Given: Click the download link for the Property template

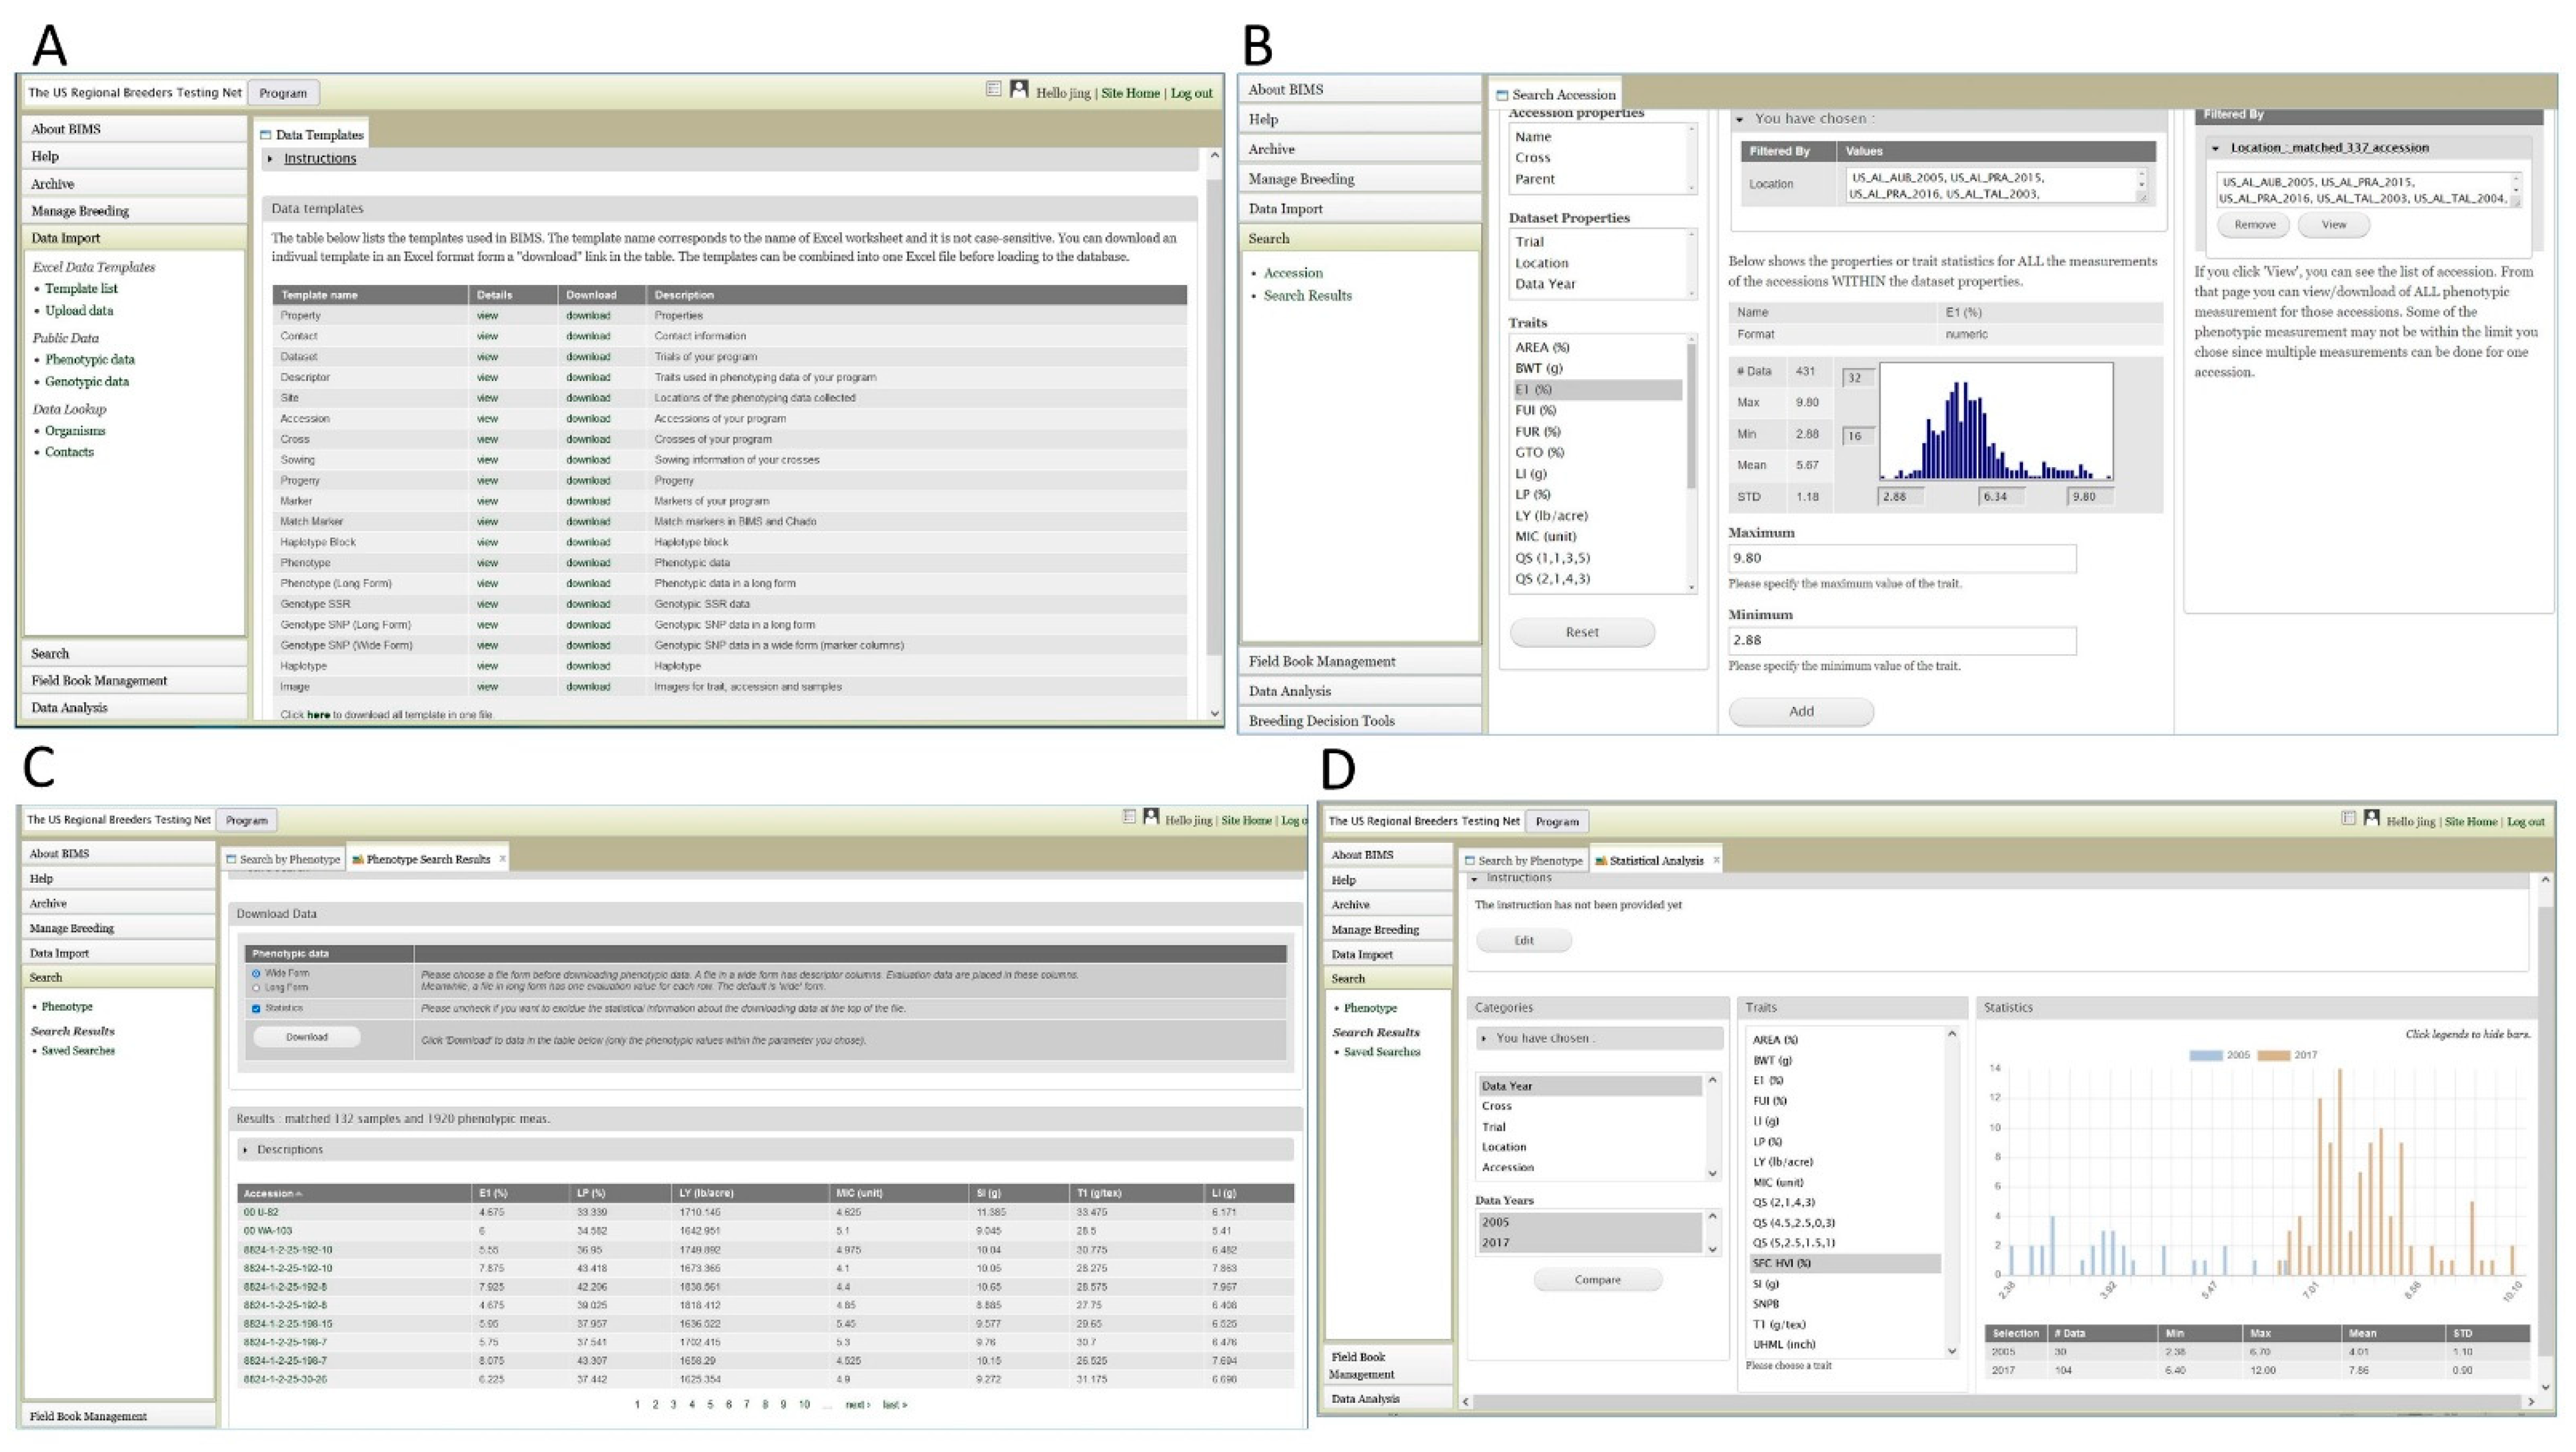Looking at the screenshot, I should [588, 315].
